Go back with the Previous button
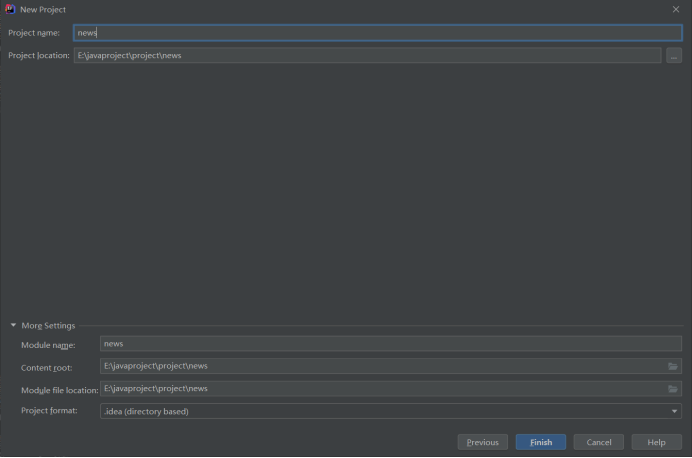This screenshot has width=692, height=458. pyautogui.click(x=483, y=442)
